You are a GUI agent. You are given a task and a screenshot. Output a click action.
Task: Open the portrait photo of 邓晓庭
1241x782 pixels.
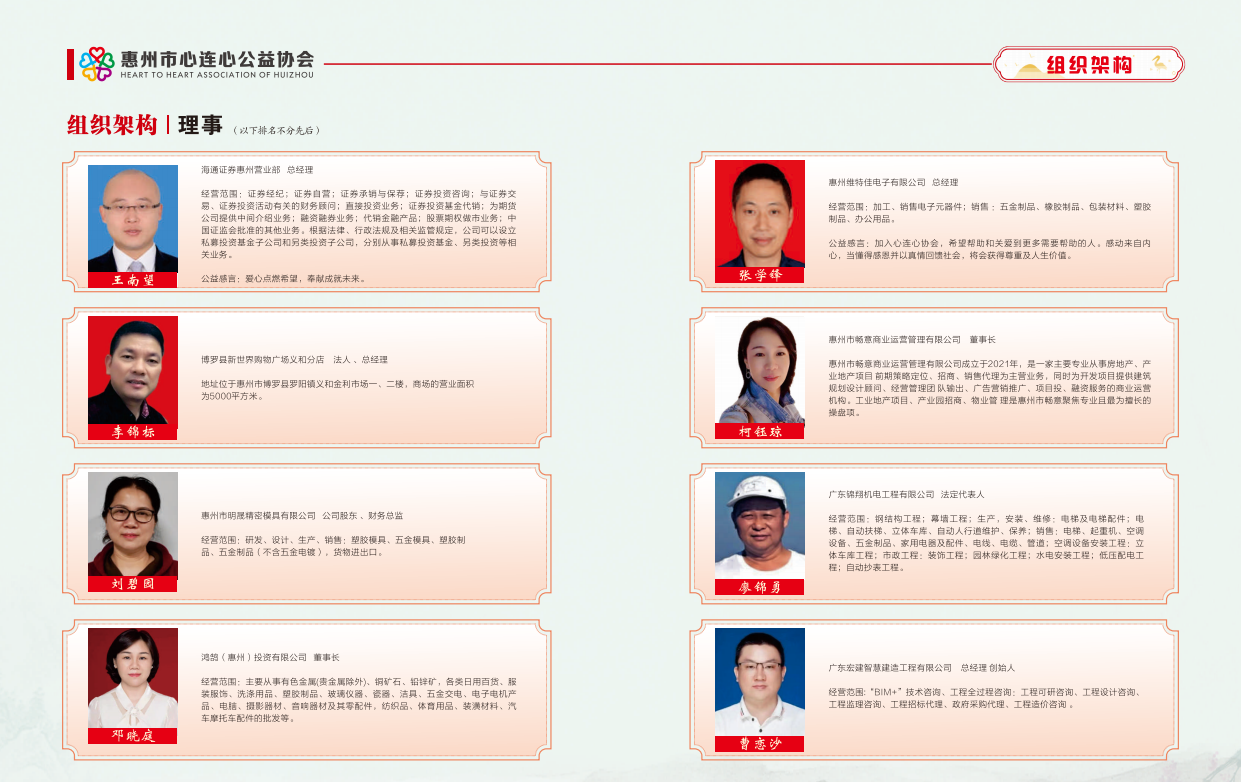[x=133, y=678]
